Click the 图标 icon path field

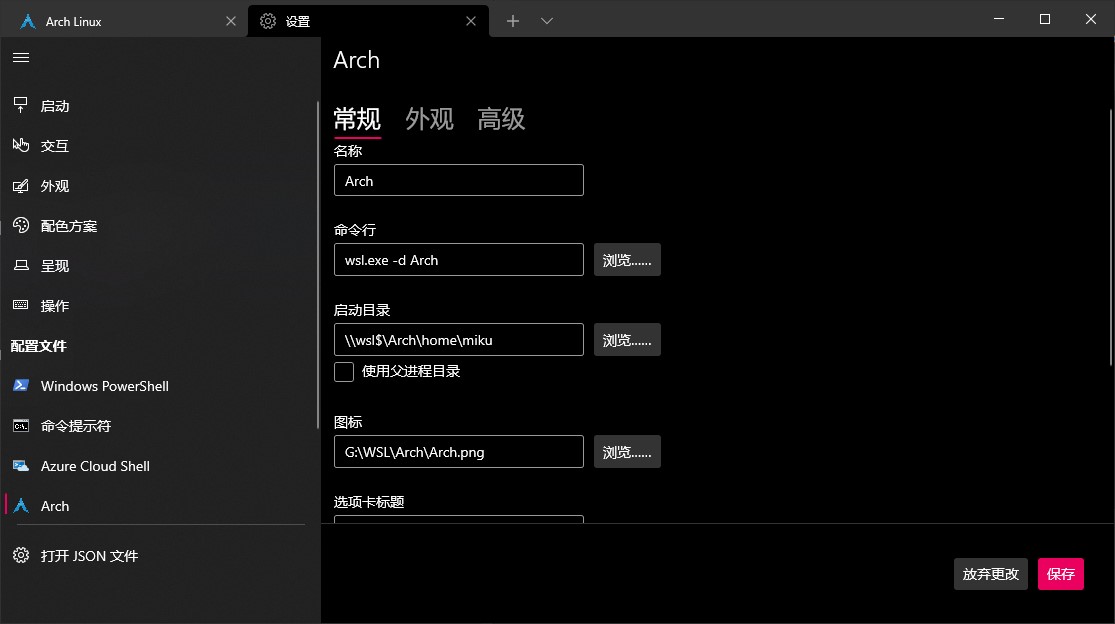pos(459,452)
